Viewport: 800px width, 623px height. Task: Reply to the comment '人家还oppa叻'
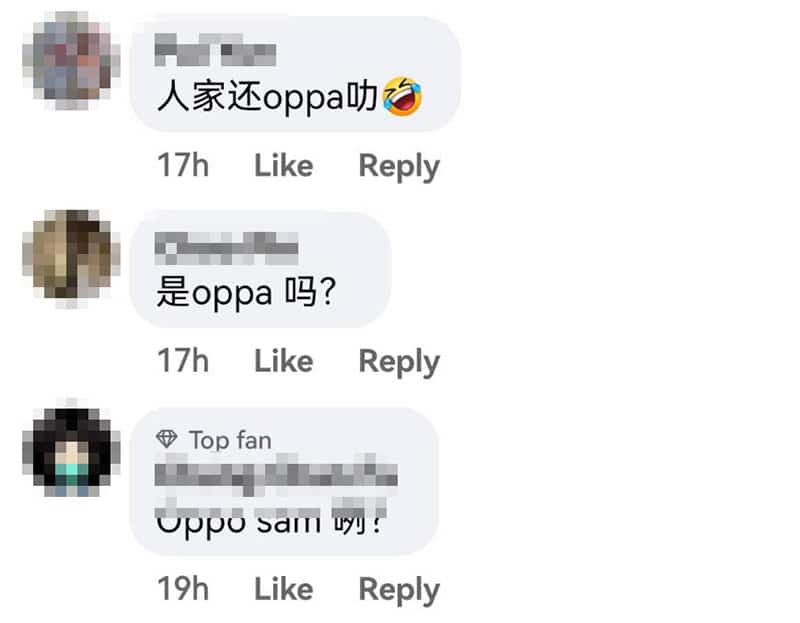(x=399, y=167)
